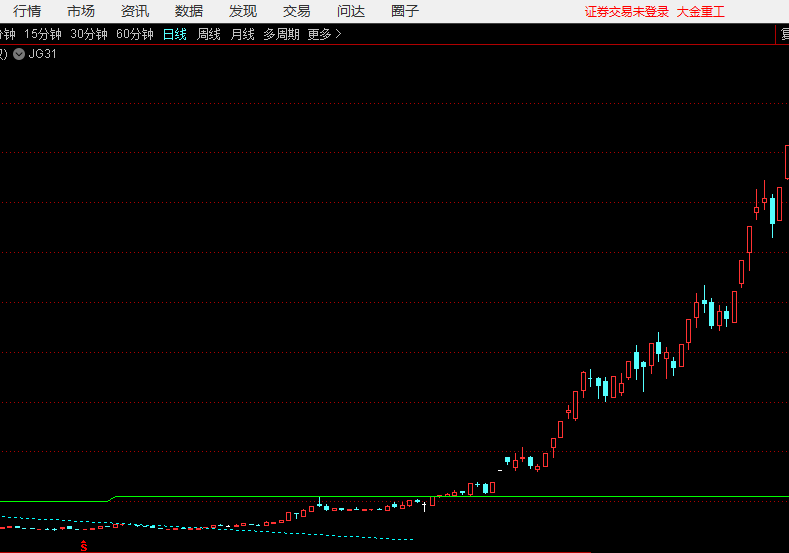Open dropdown arrow beside JG31
Image resolution: width=789 pixels, height=553 pixels.
pyautogui.click(x=19, y=54)
